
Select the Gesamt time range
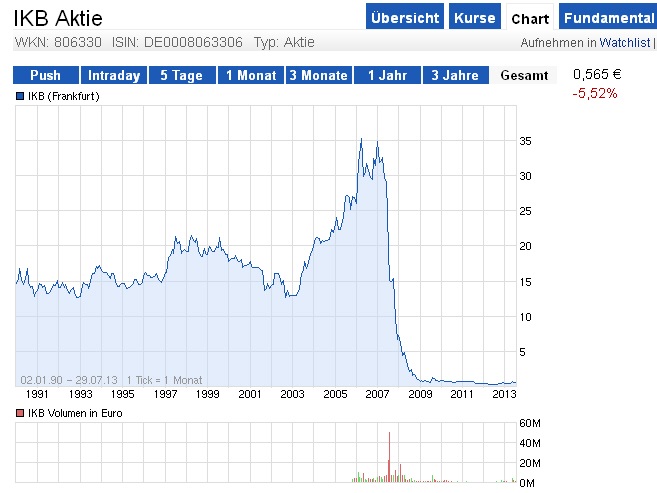[x=524, y=75]
